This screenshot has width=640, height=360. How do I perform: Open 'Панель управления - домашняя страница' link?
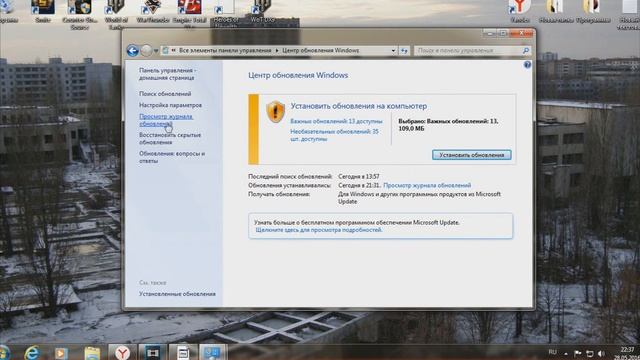point(167,74)
